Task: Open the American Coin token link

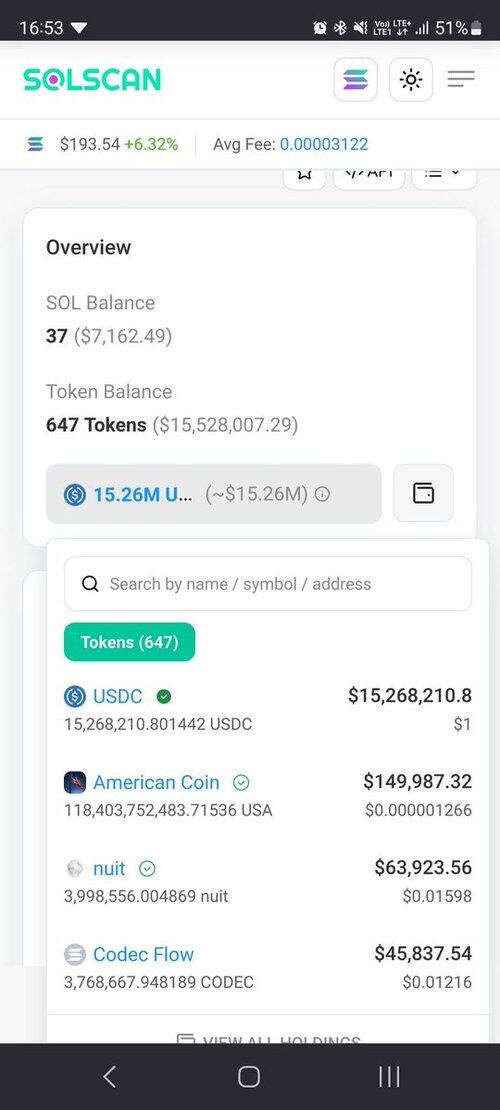Action: point(157,782)
